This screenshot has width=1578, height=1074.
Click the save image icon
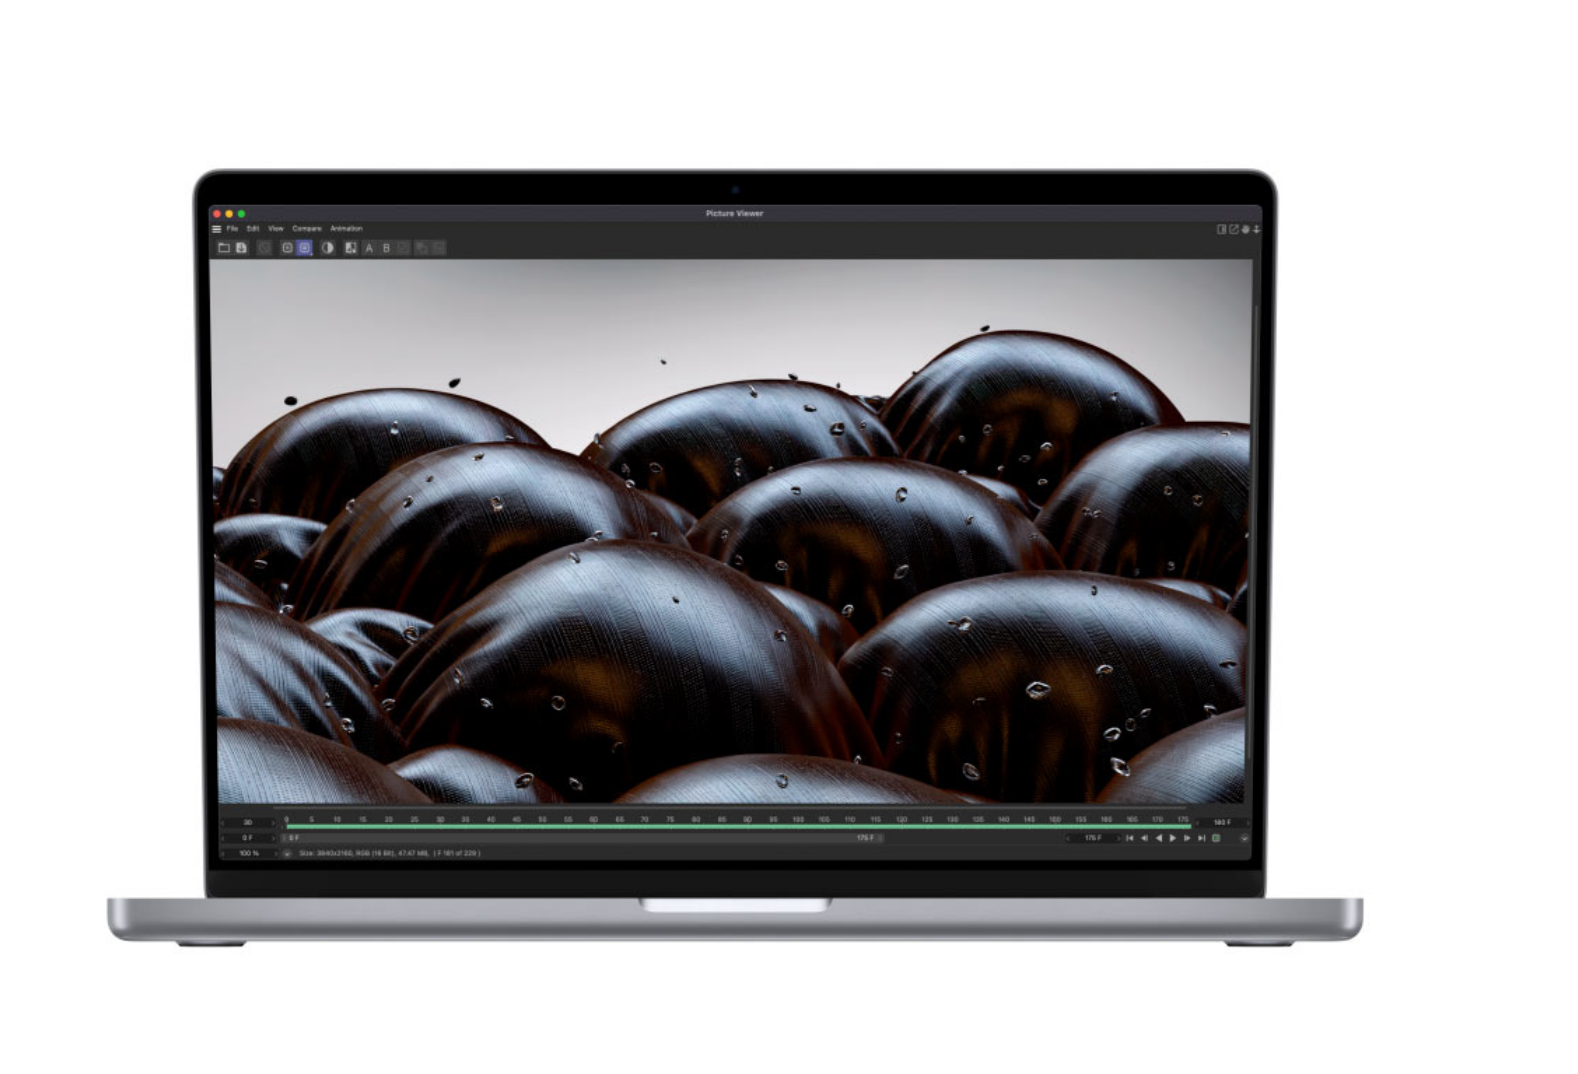pos(241,248)
